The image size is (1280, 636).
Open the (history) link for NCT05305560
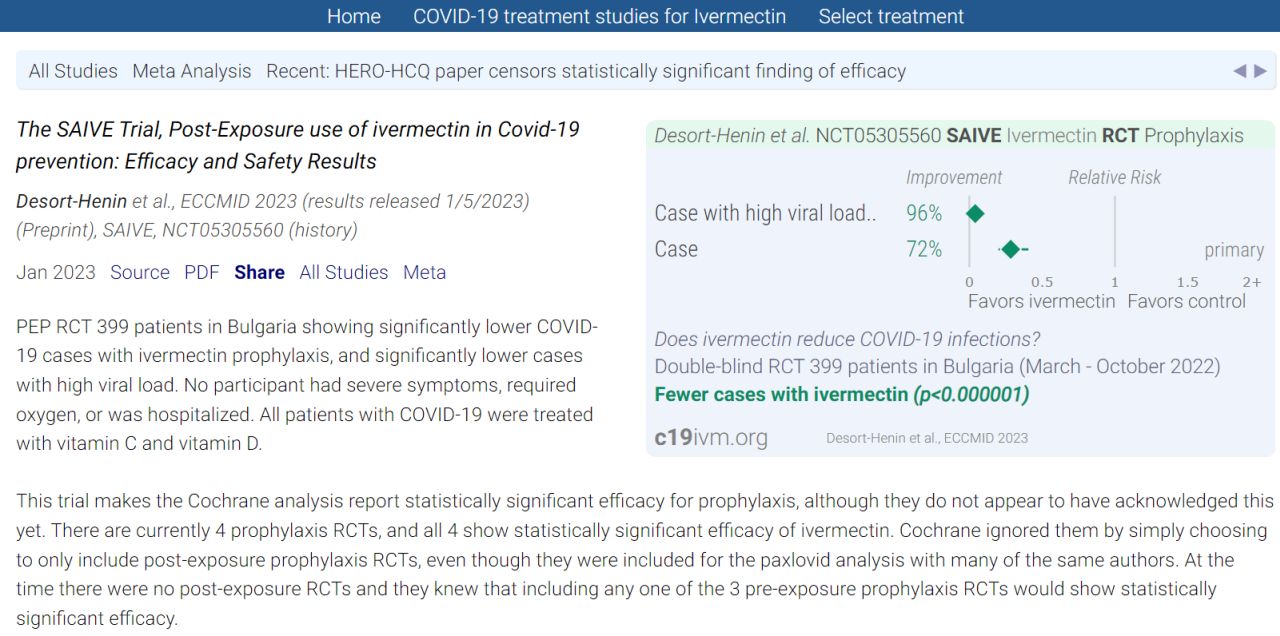(x=323, y=230)
